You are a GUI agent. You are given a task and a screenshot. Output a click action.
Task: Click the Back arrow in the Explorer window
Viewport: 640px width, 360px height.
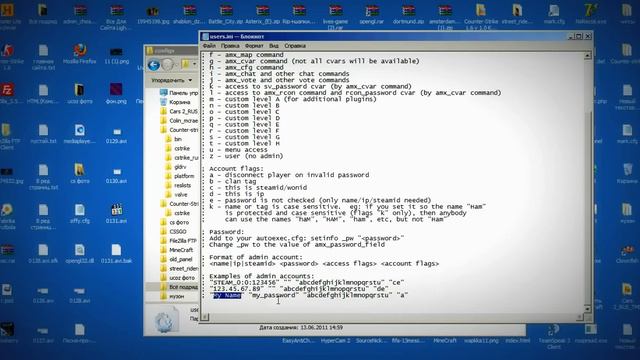click(154, 65)
